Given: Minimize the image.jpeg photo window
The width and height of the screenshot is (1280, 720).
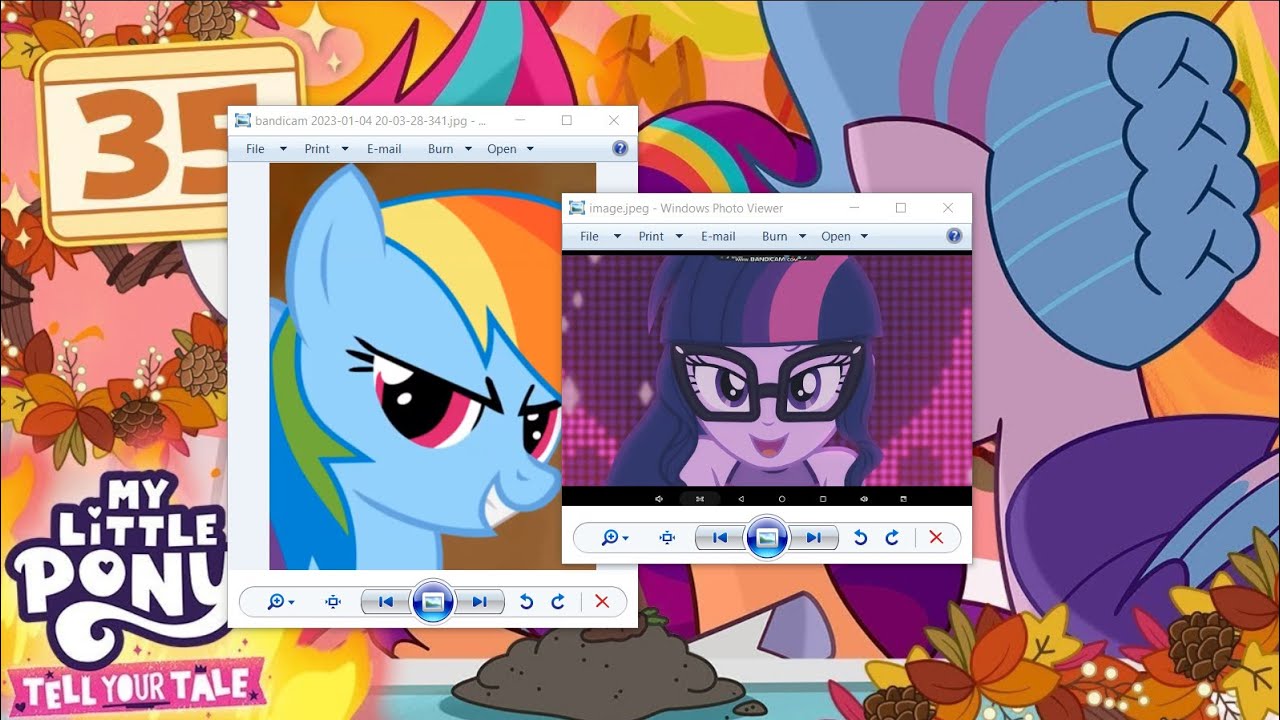Looking at the screenshot, I should (854, 208).
